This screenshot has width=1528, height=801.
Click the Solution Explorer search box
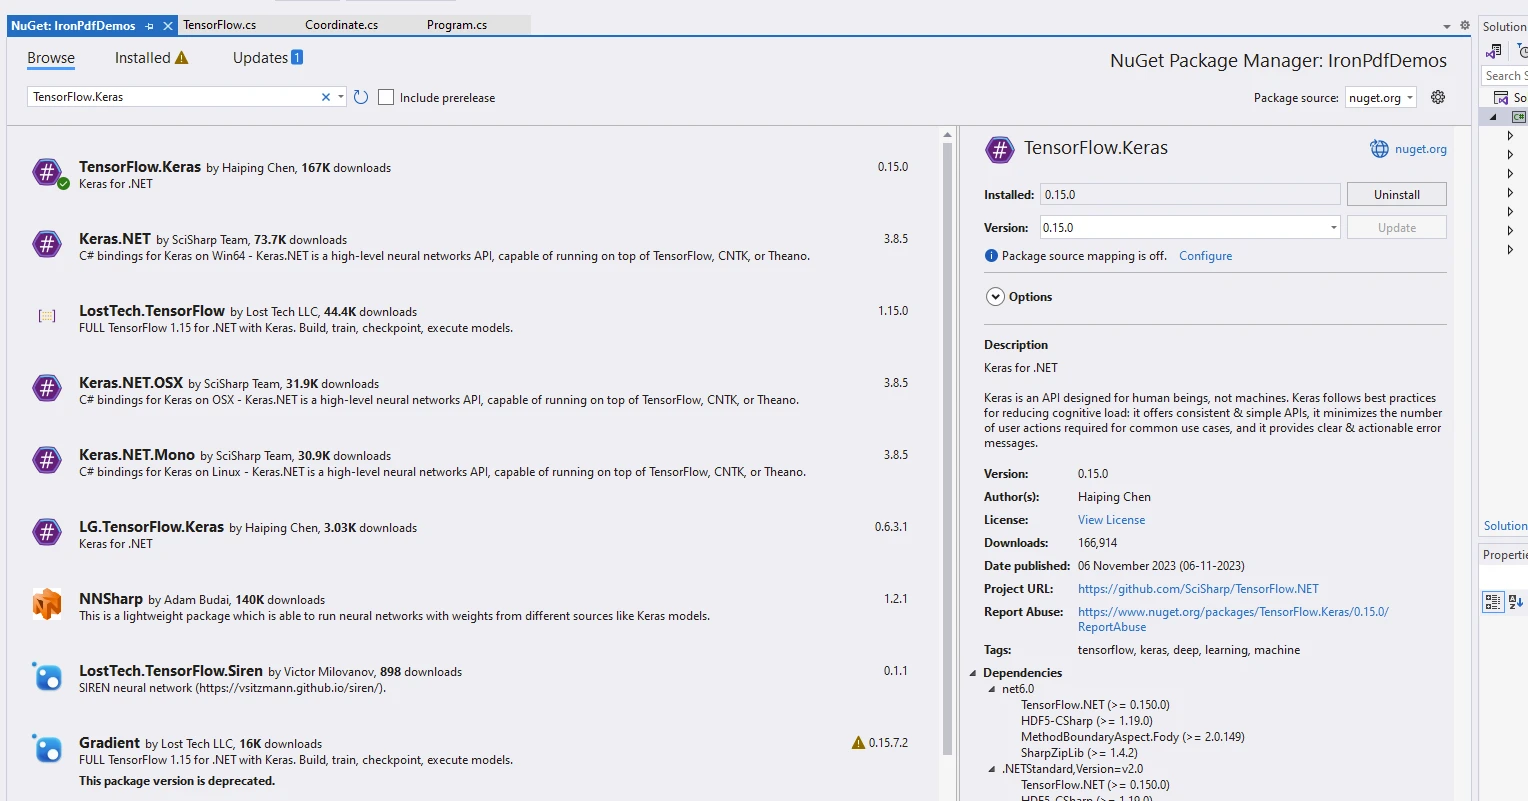tap(1504, 76)
